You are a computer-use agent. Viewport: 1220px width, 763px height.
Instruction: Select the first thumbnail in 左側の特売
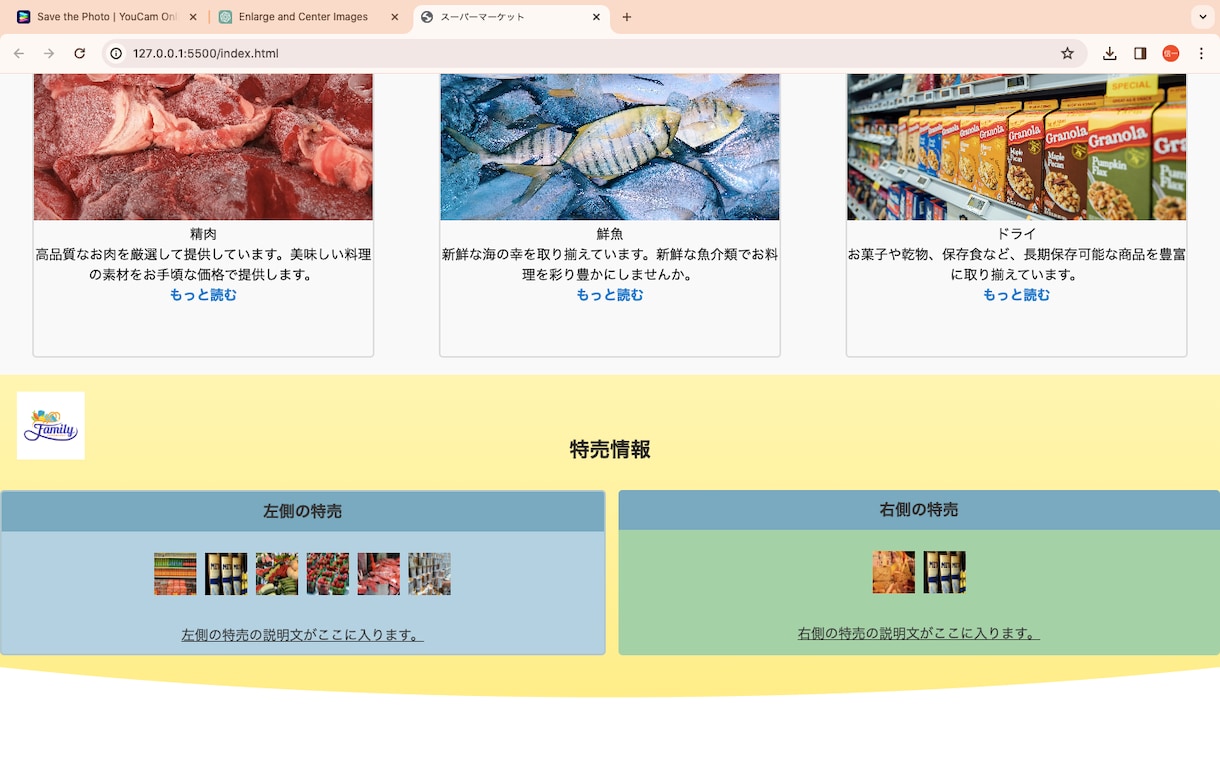pyautogui.click(x=175, y=574)
